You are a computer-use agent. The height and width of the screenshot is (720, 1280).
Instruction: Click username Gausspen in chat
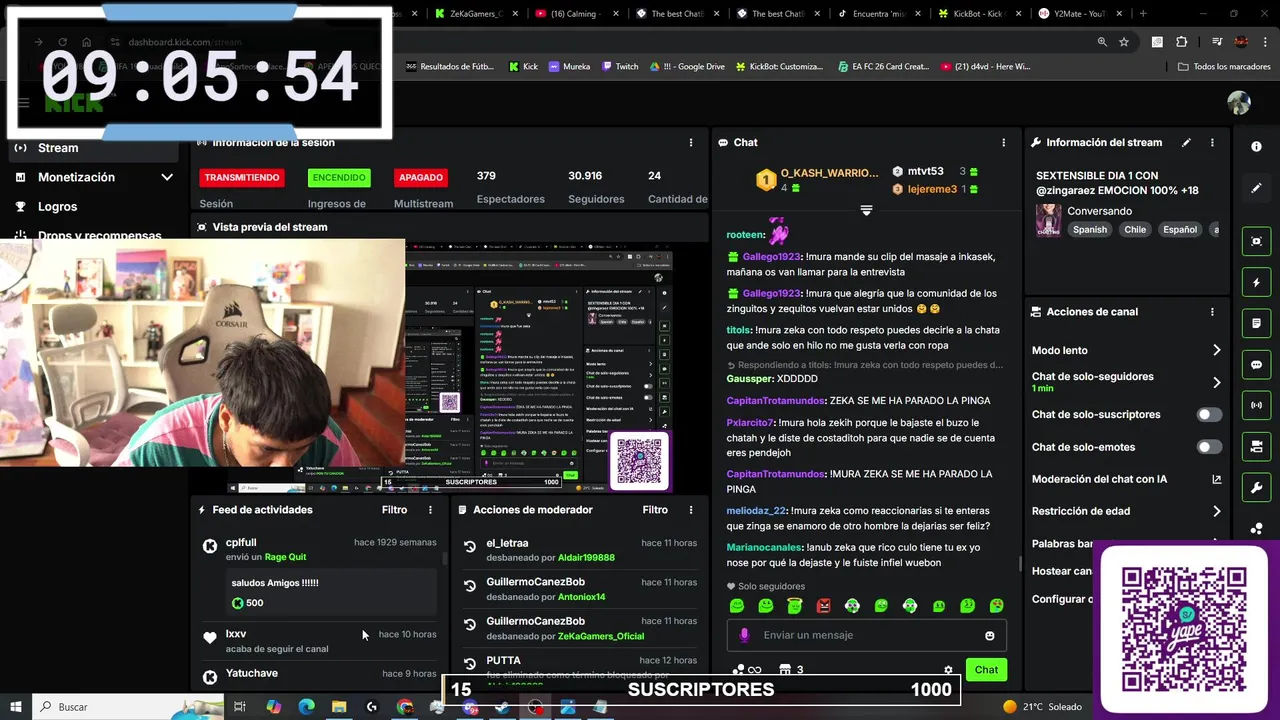(750, 379)
